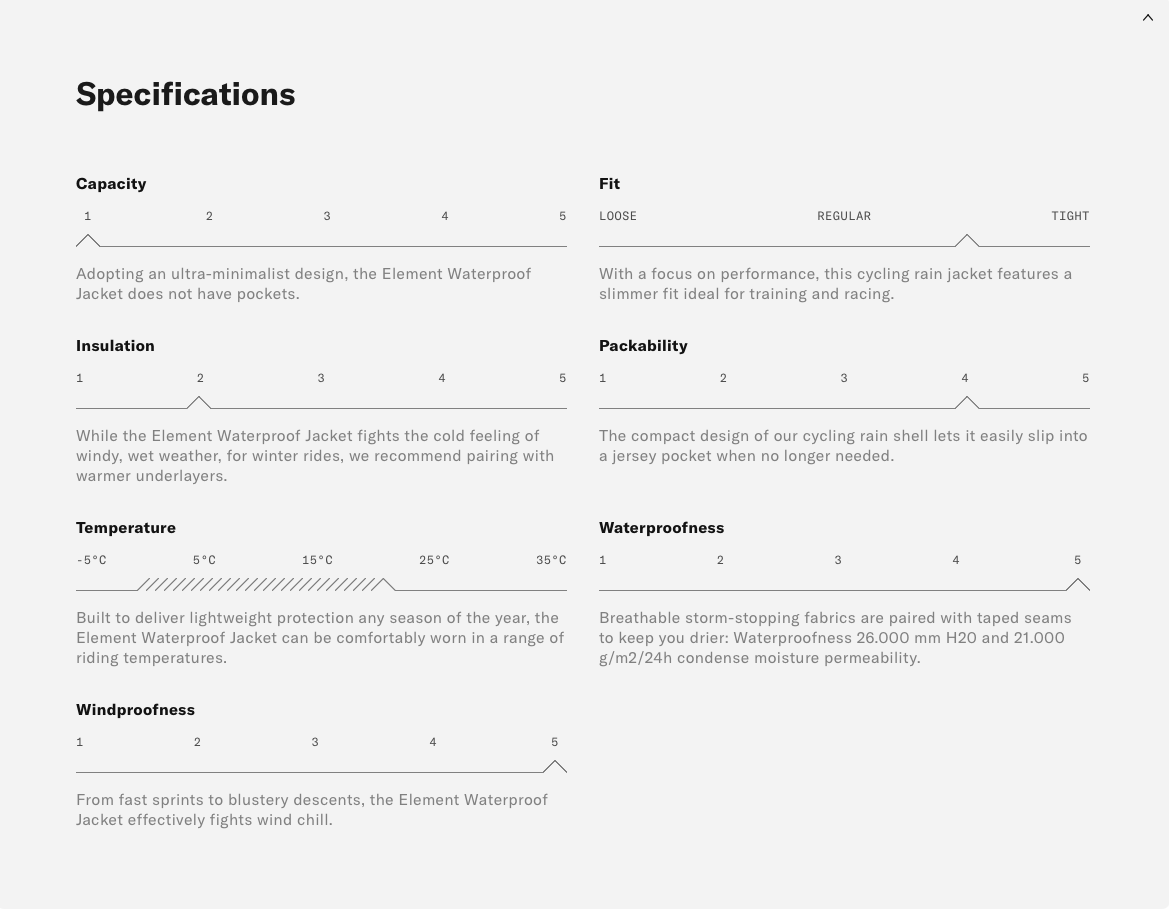Click the Fit scale triangle marker

point(967,241)
